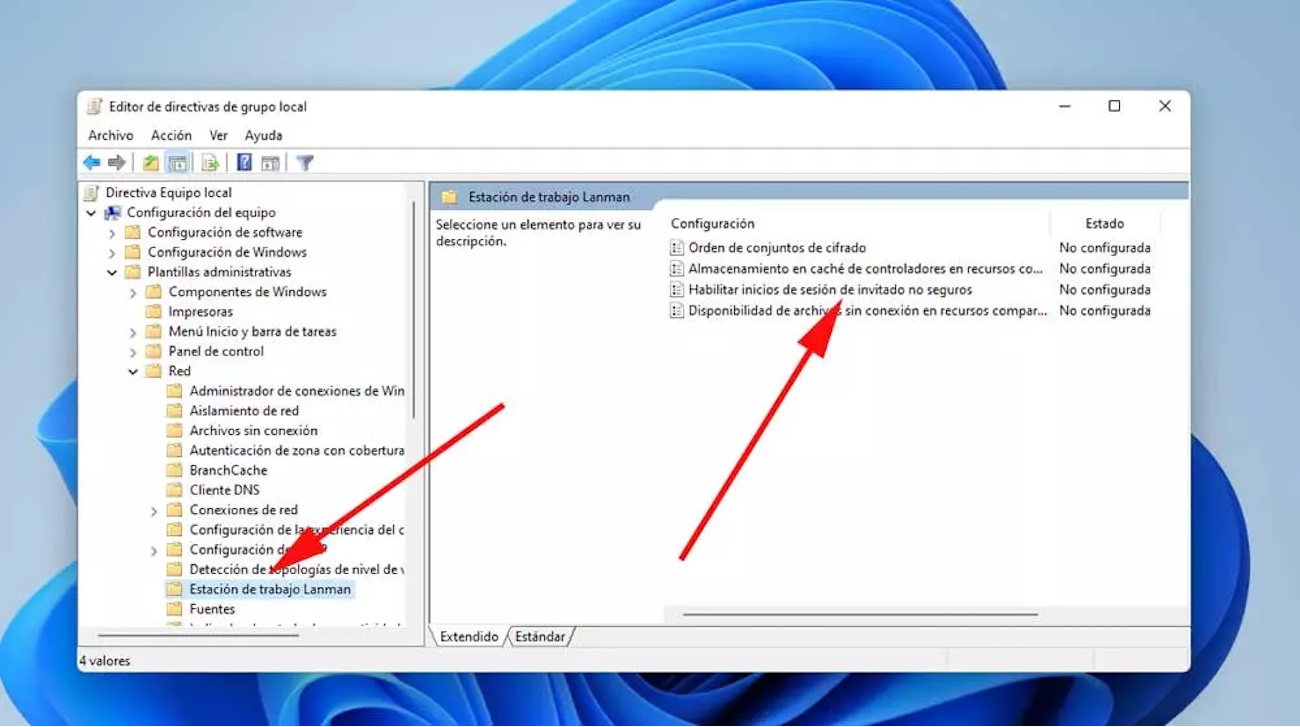Click the settings list horizontal scrollbar
The image size is (1300, 727).
click(x=860, y=614)
